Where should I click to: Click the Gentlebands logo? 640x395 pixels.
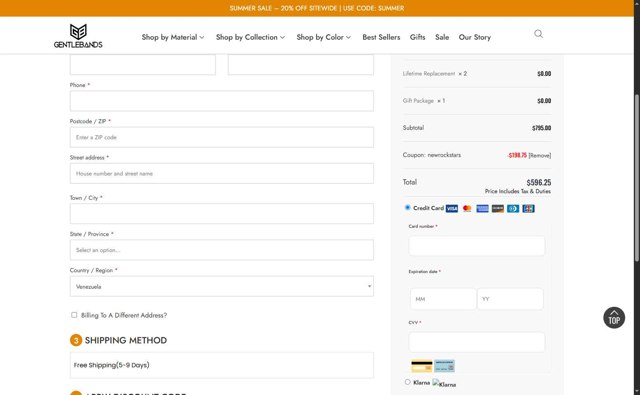tap(78, 36)
